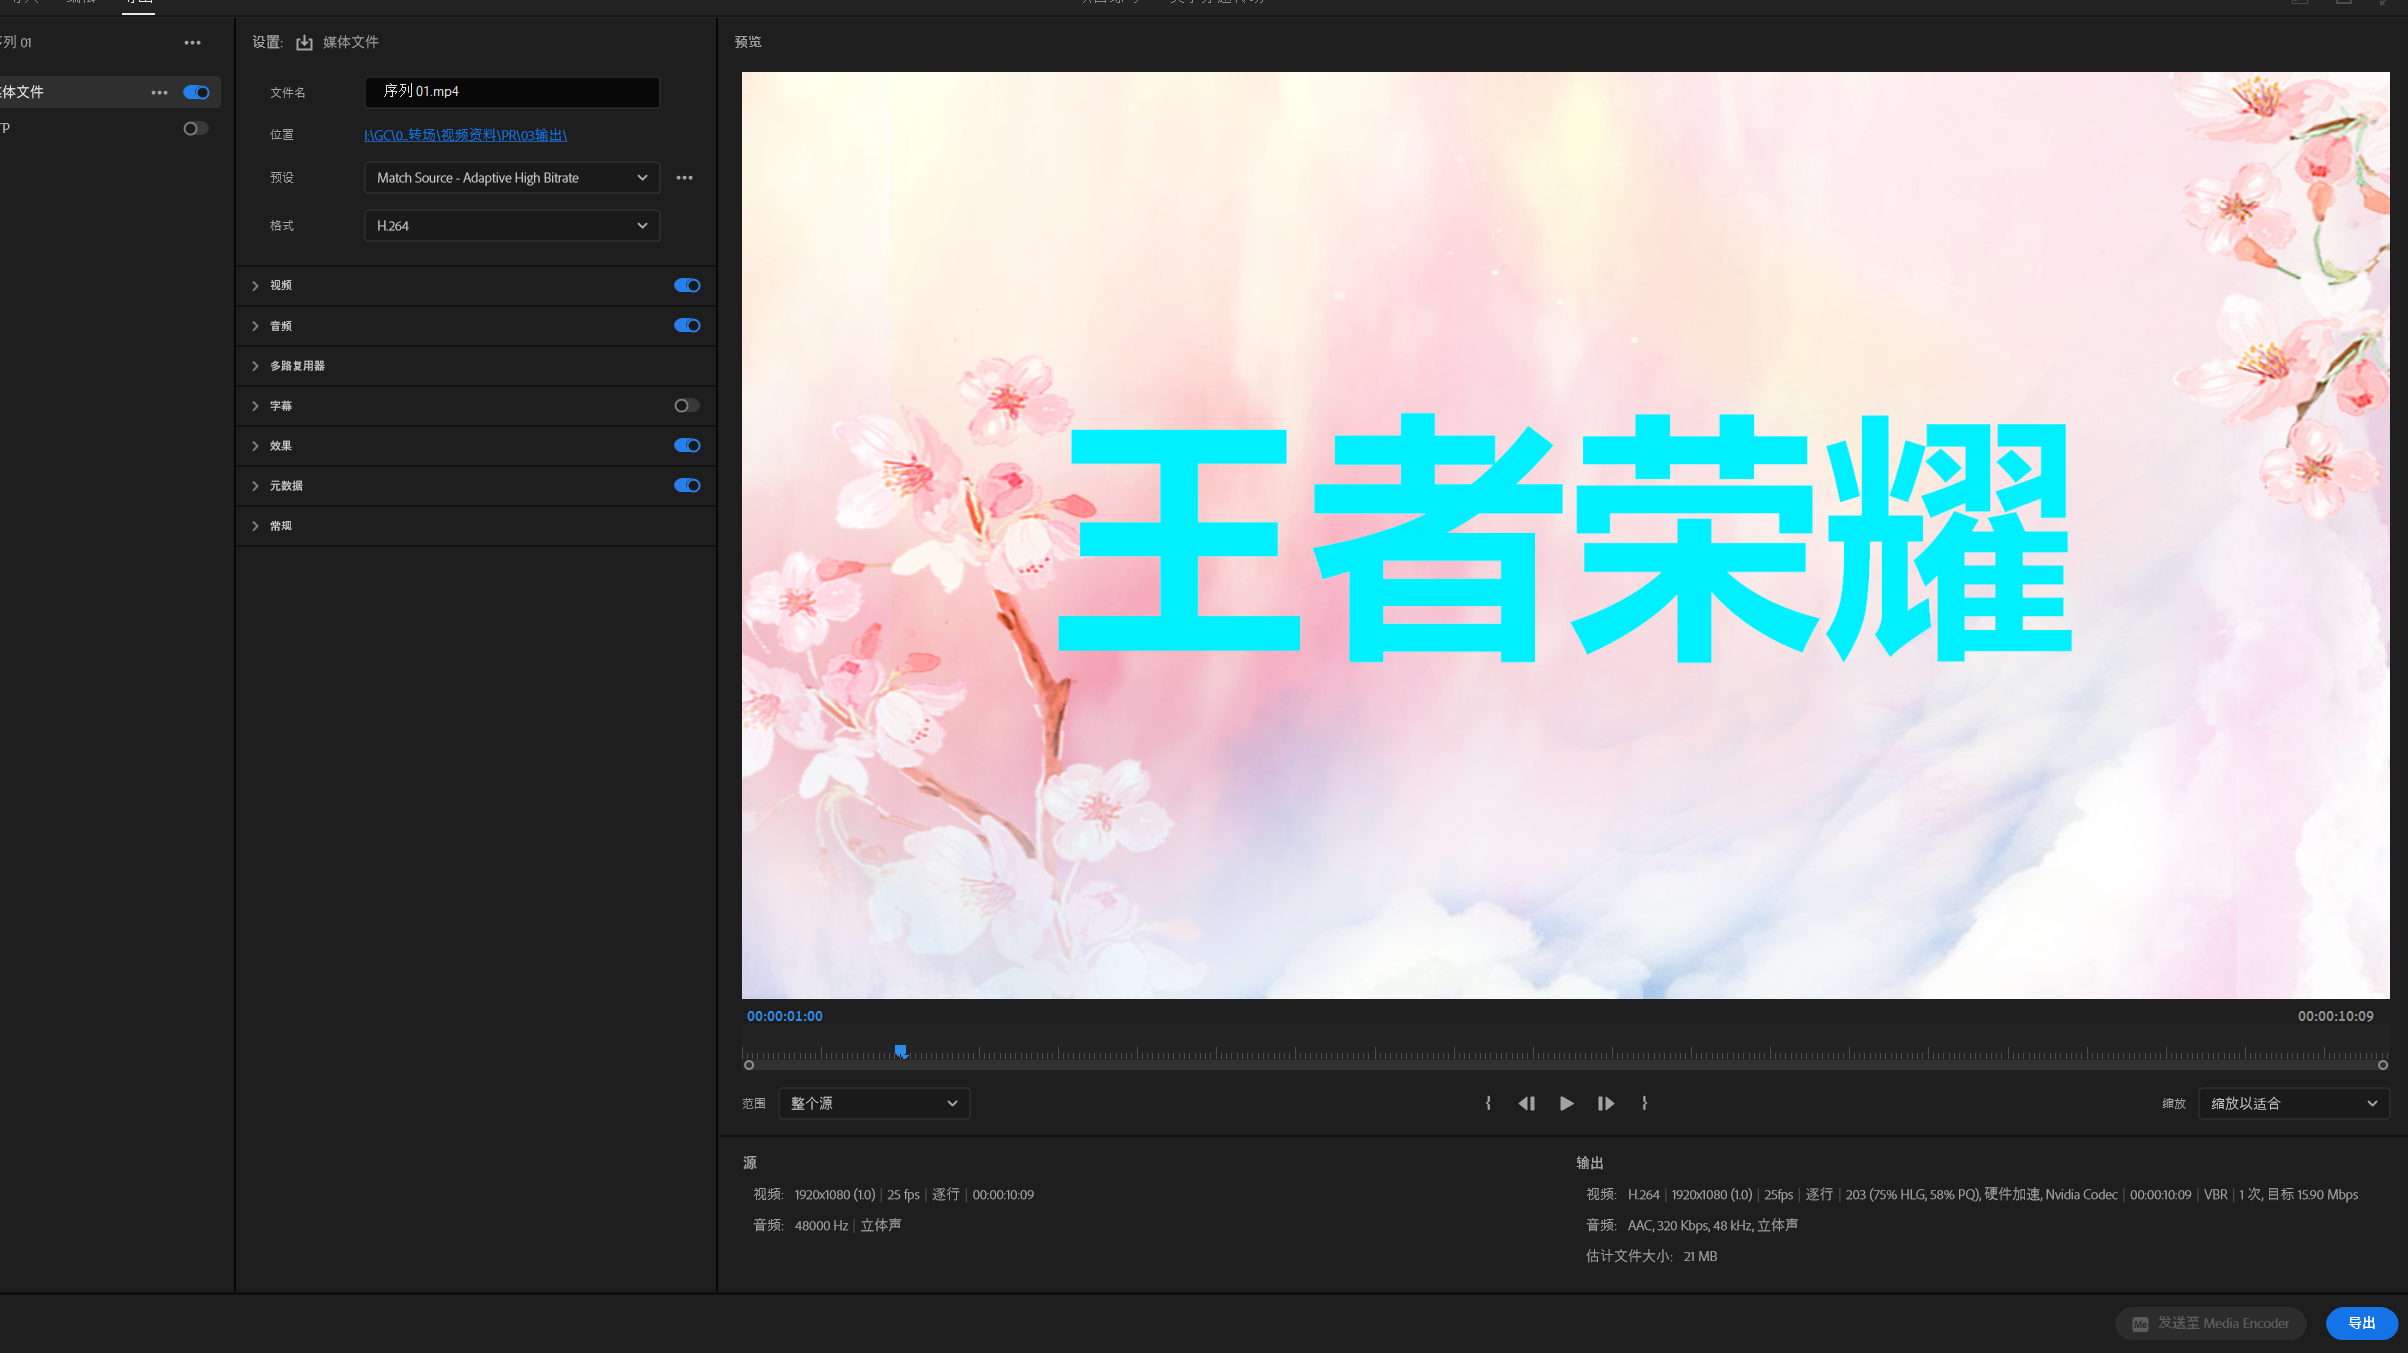Click the Play button under preview

pos(1566,1103)
